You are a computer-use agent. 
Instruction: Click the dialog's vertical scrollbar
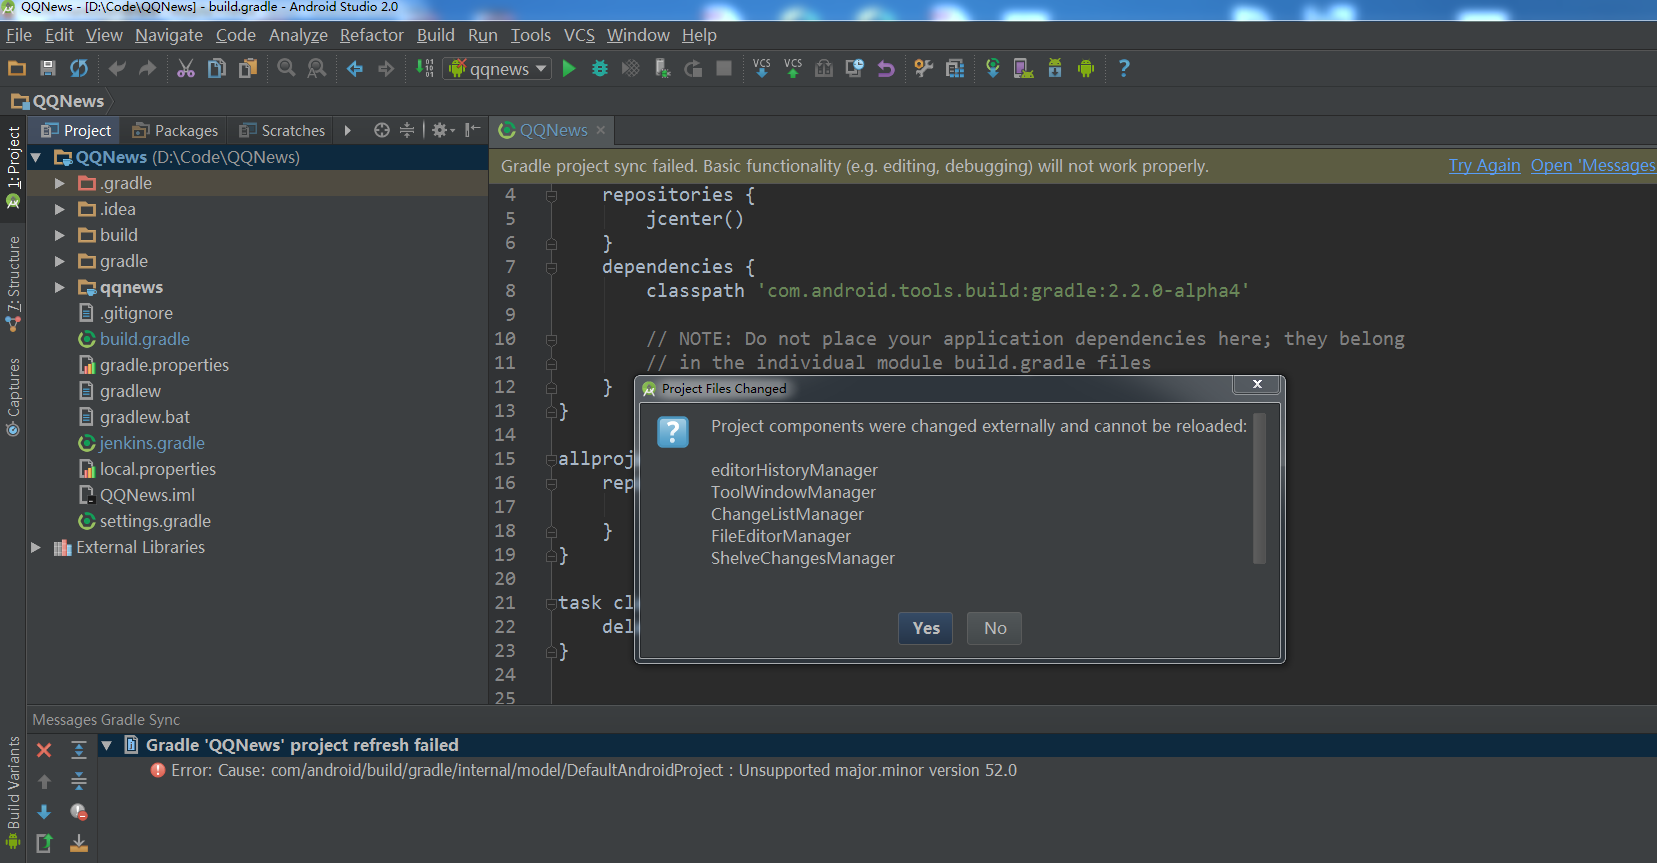pos(1259,488)
